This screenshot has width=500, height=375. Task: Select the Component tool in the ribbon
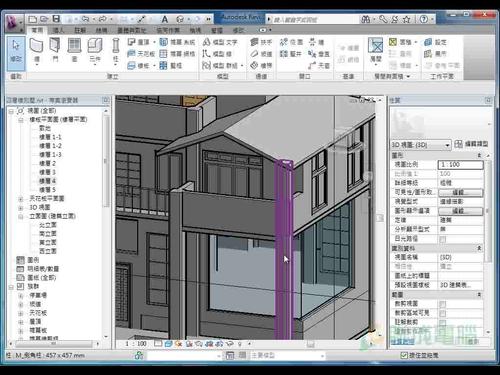point(95,51)
